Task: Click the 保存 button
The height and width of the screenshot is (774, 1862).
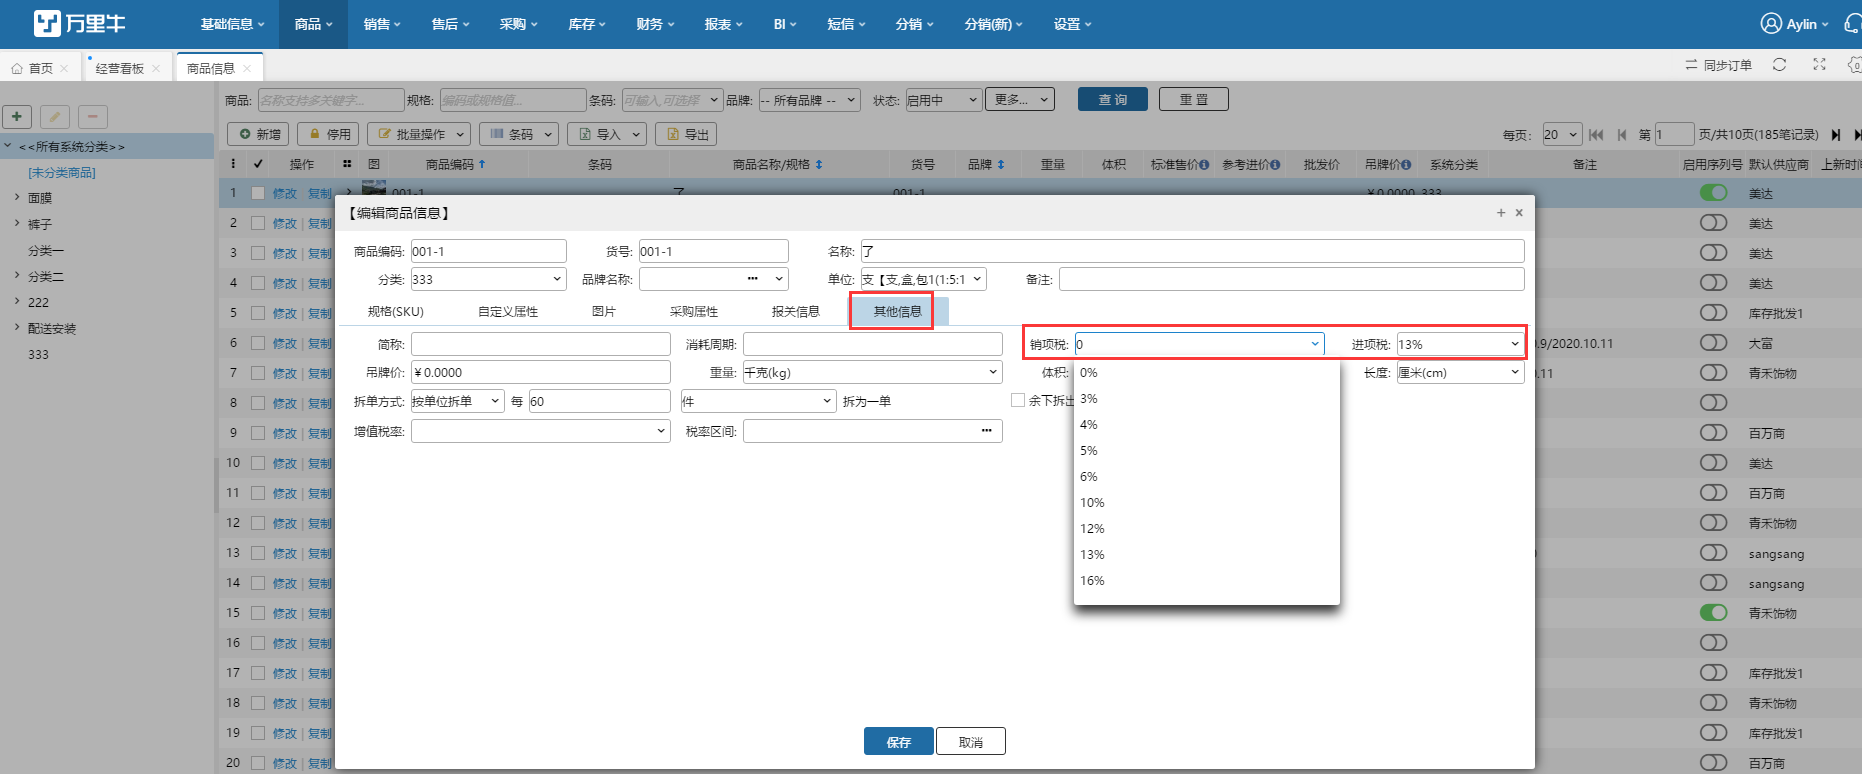Action: [899, 741]
